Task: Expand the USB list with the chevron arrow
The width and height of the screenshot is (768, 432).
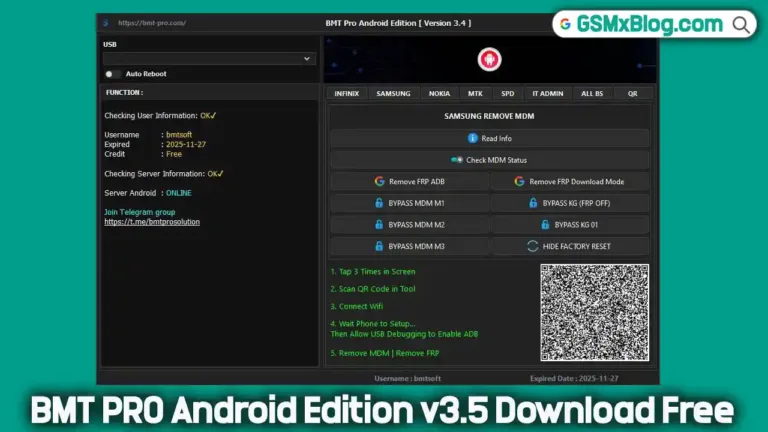Action: click(x=307, y=59)
